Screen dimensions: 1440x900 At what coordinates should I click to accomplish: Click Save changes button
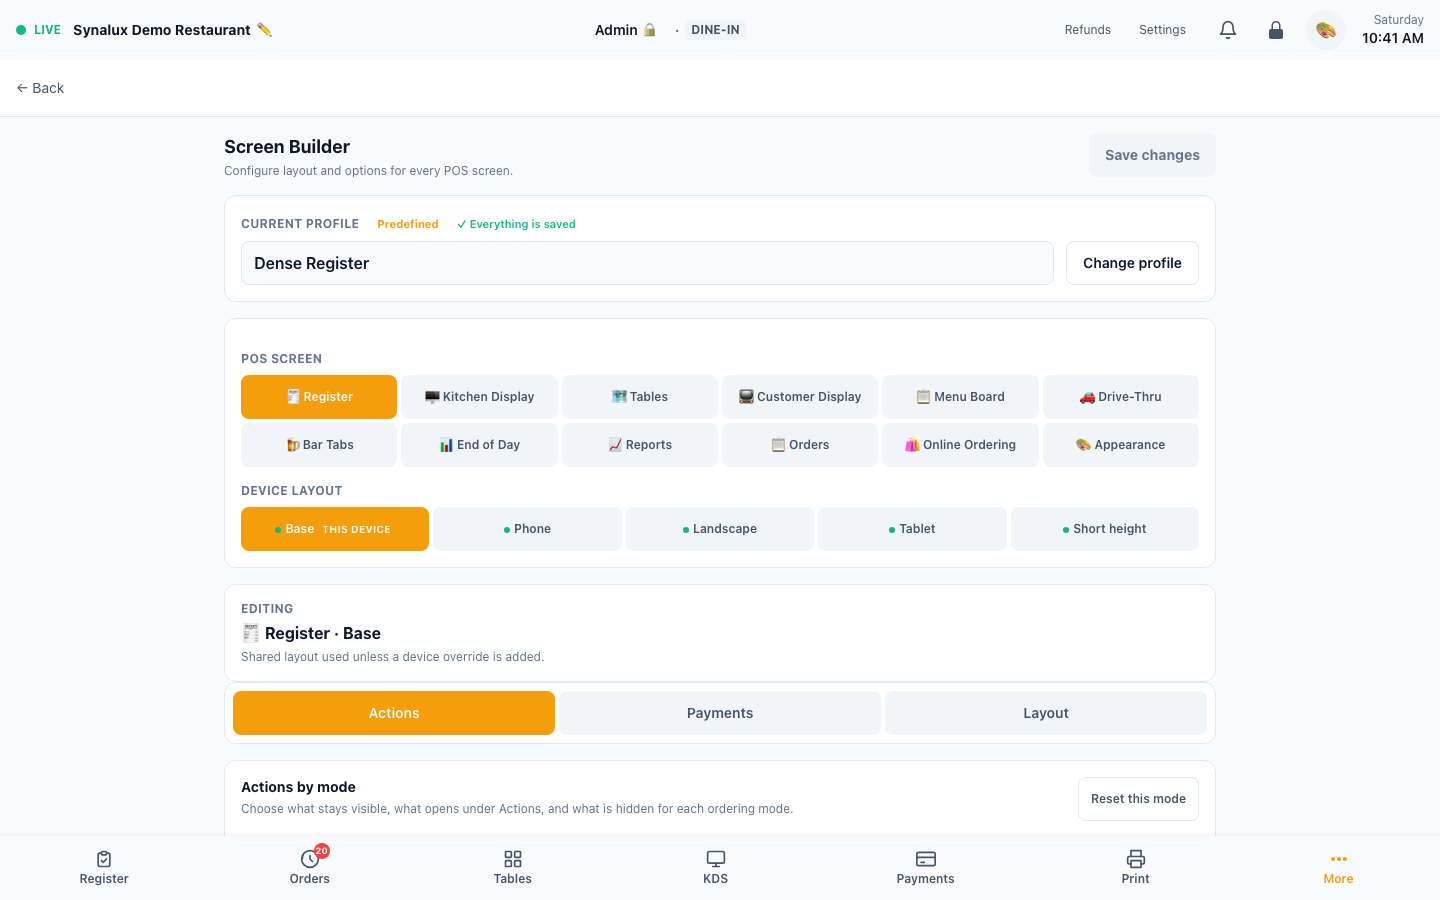click(x=1152, y=155)
